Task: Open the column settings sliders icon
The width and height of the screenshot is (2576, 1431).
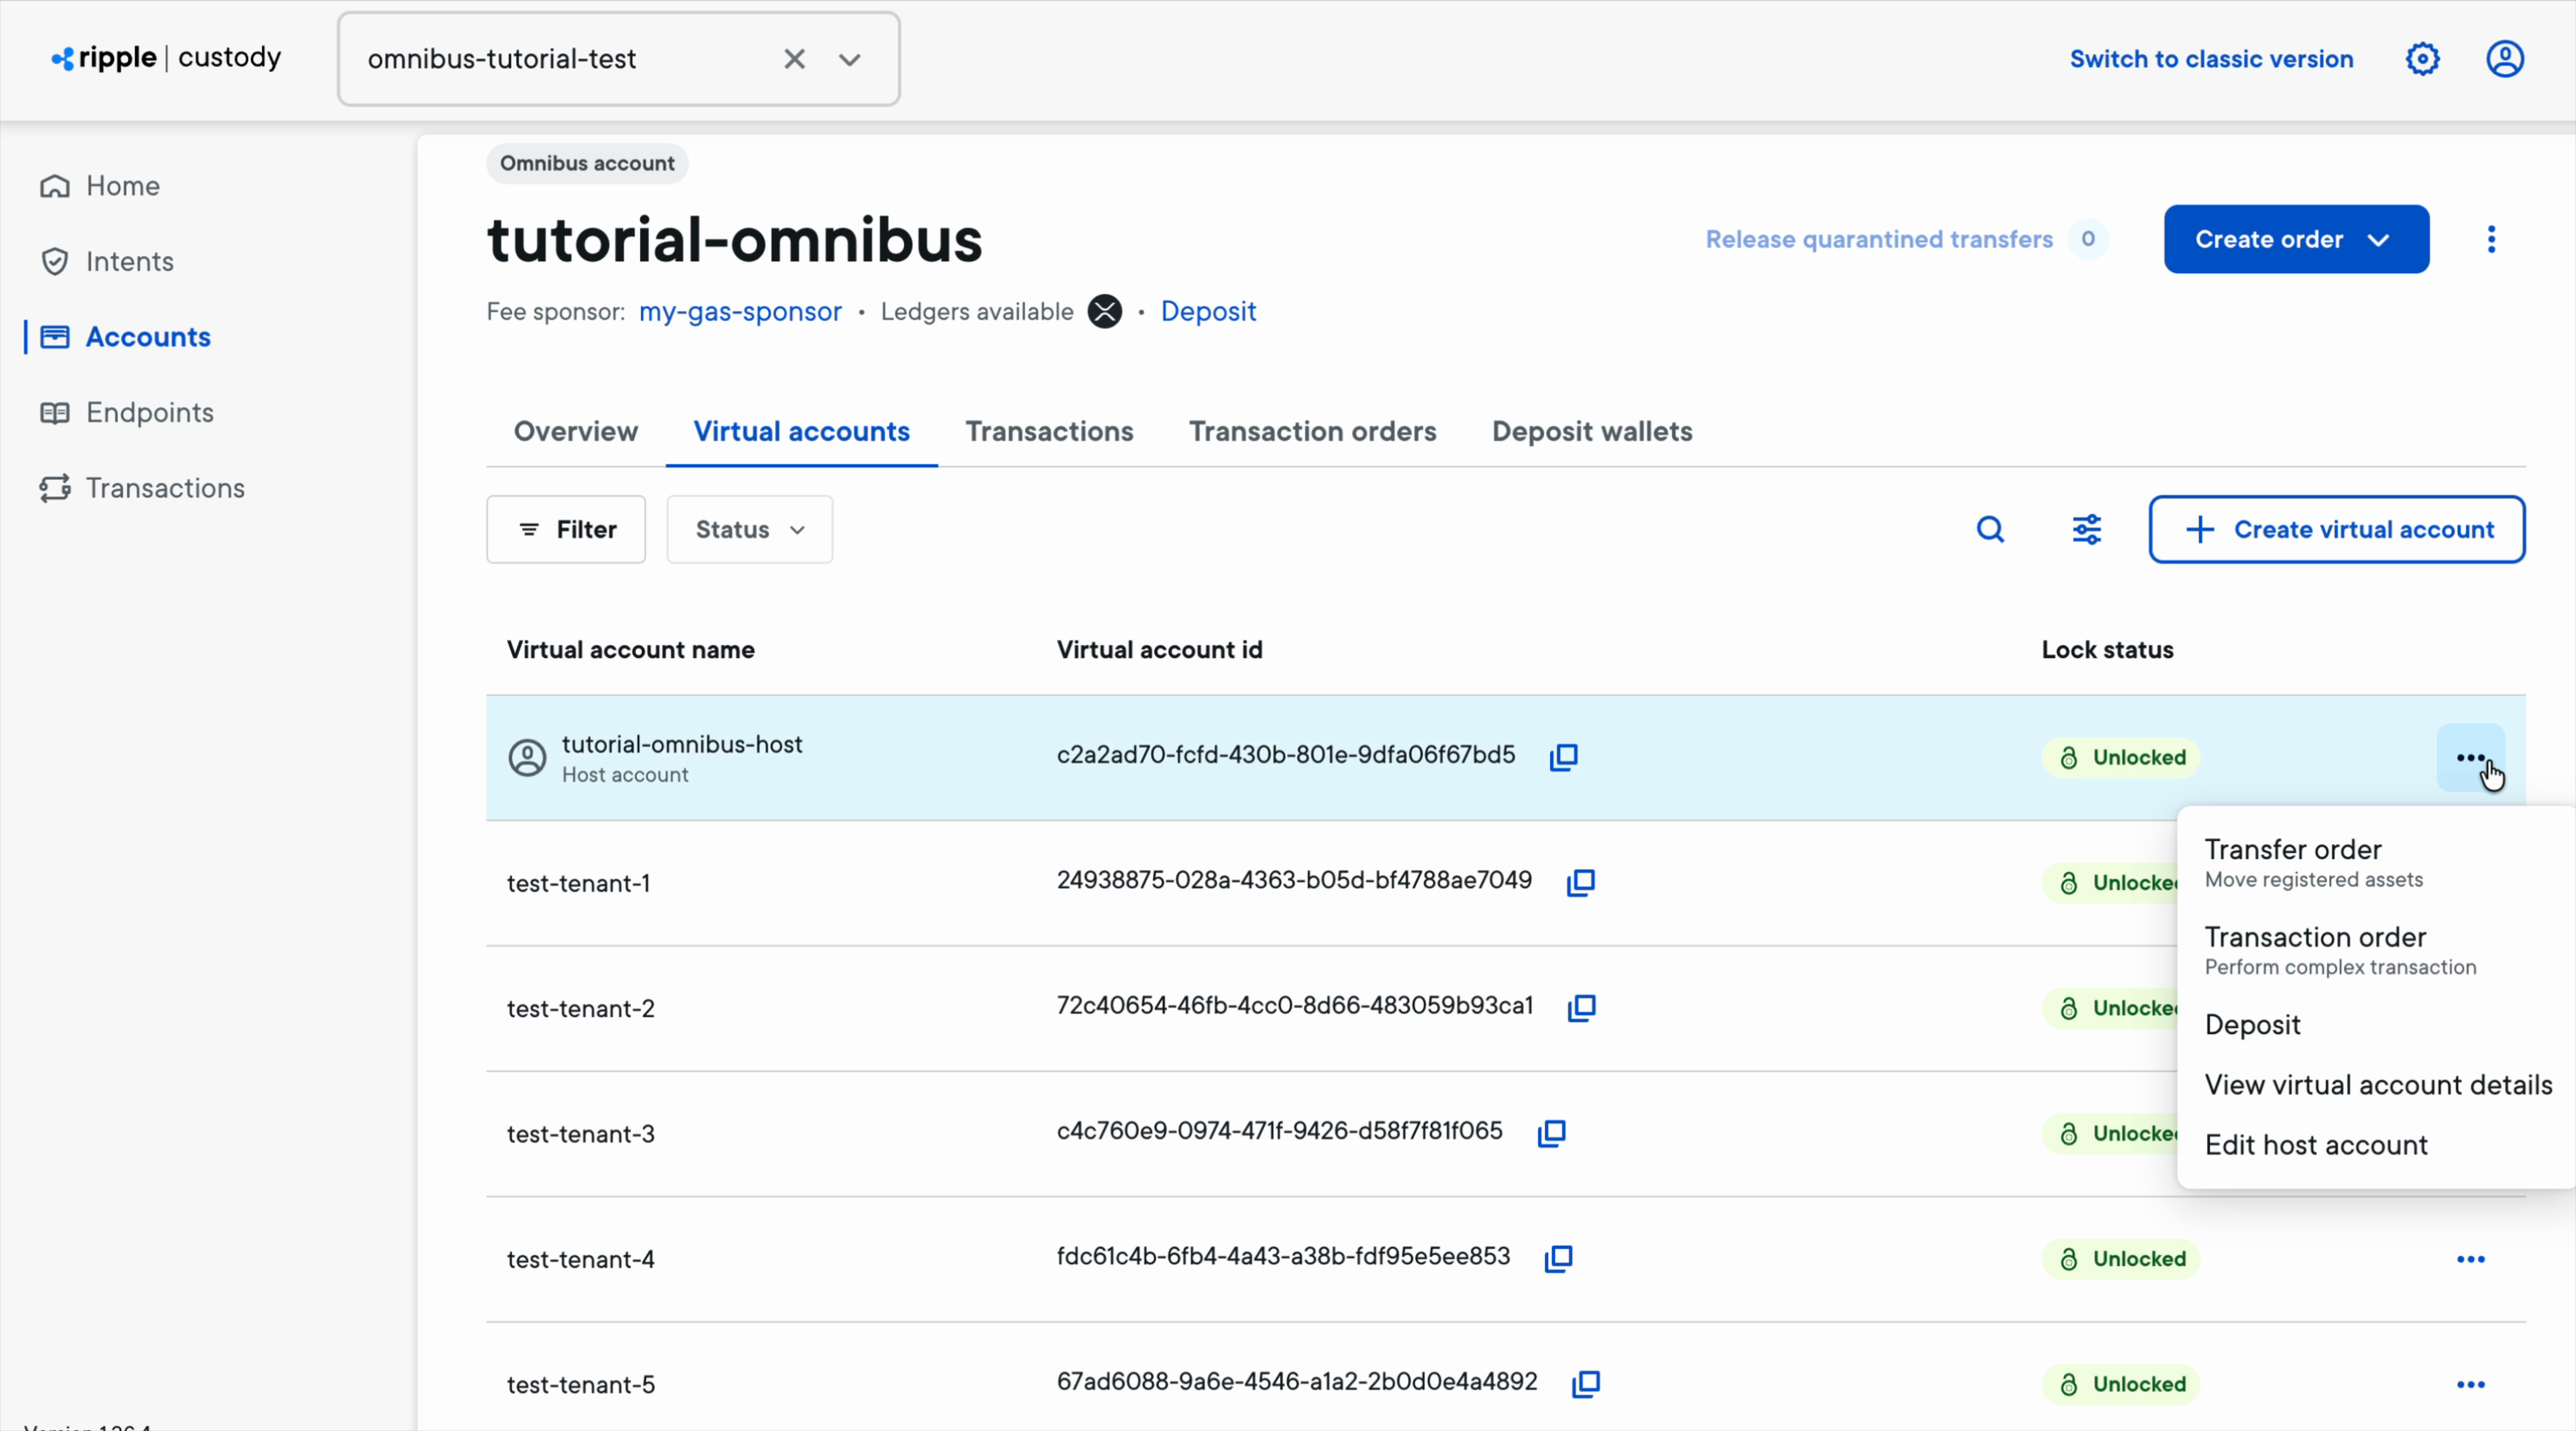Action: 2086,529
